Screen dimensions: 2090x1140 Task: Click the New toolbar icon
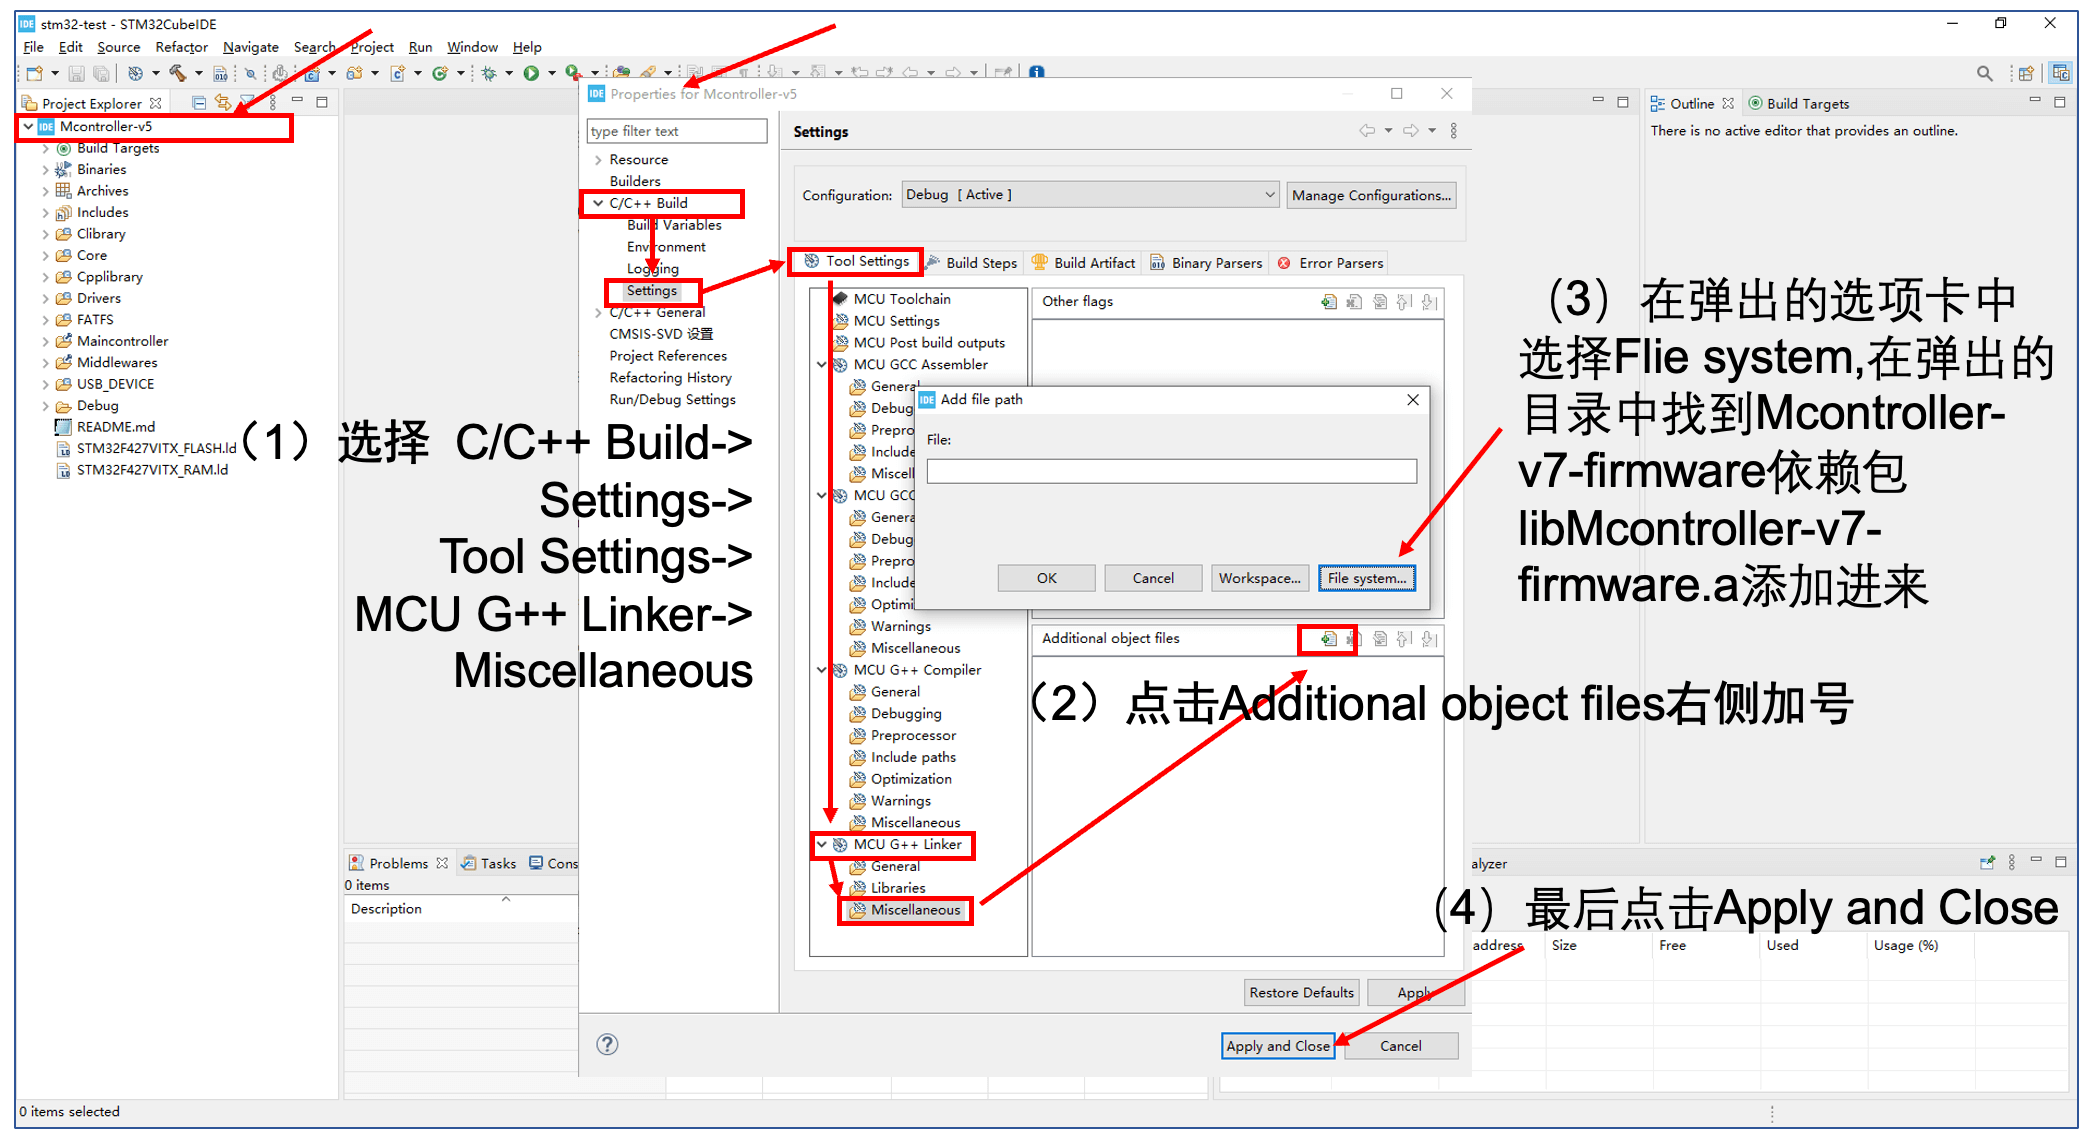35,73
